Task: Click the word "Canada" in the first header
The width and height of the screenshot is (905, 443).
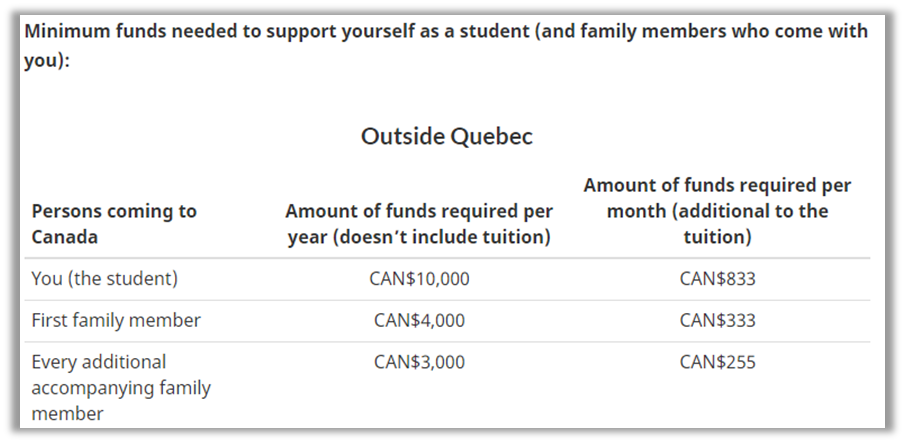Action: [x=64, y=238]
